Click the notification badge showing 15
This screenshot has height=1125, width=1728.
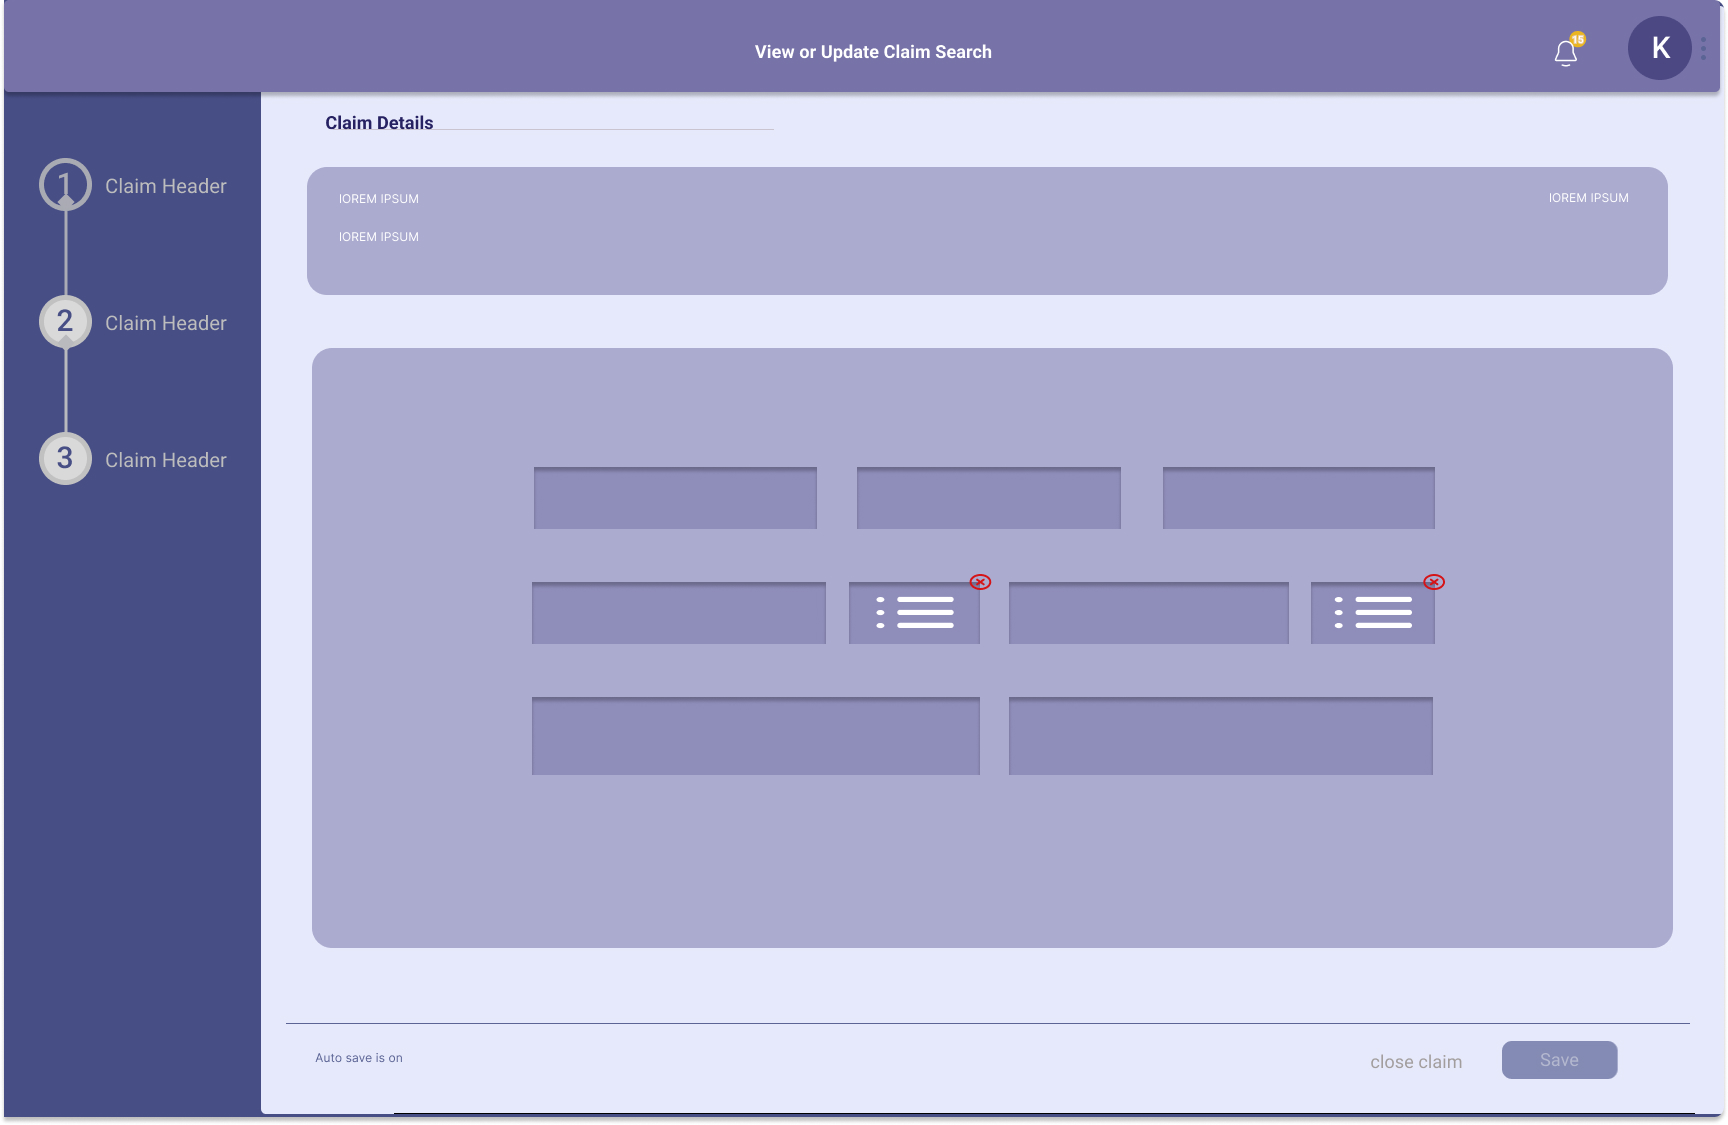point(1578,40)
